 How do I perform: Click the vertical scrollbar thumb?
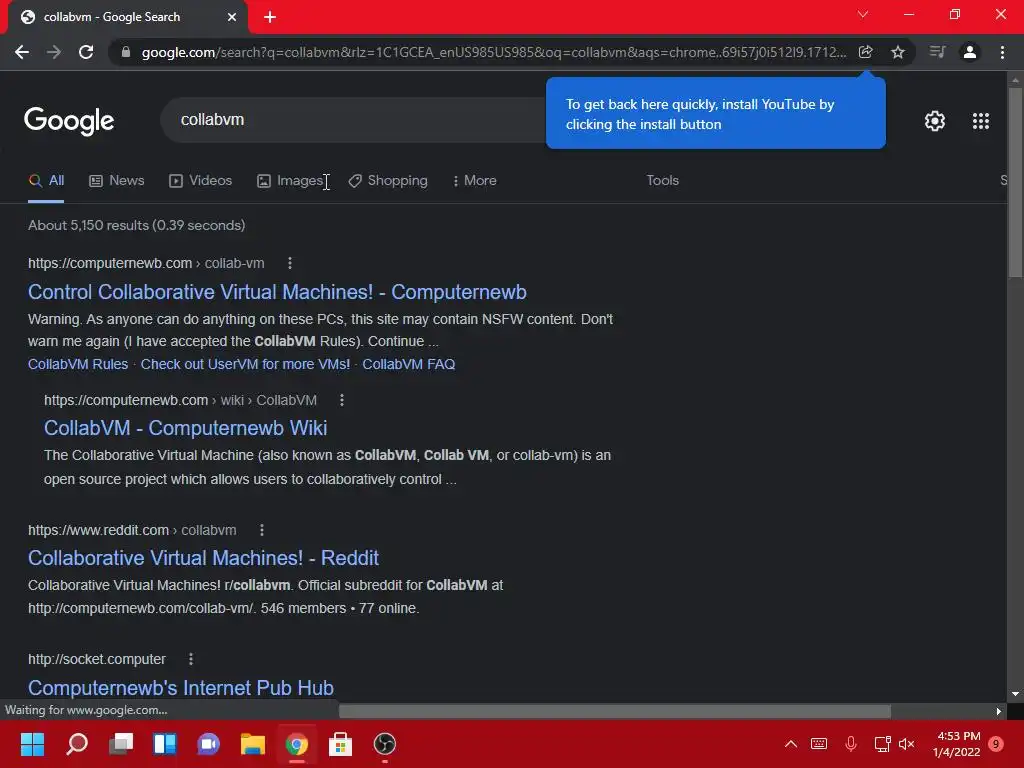coord(1015,183)
